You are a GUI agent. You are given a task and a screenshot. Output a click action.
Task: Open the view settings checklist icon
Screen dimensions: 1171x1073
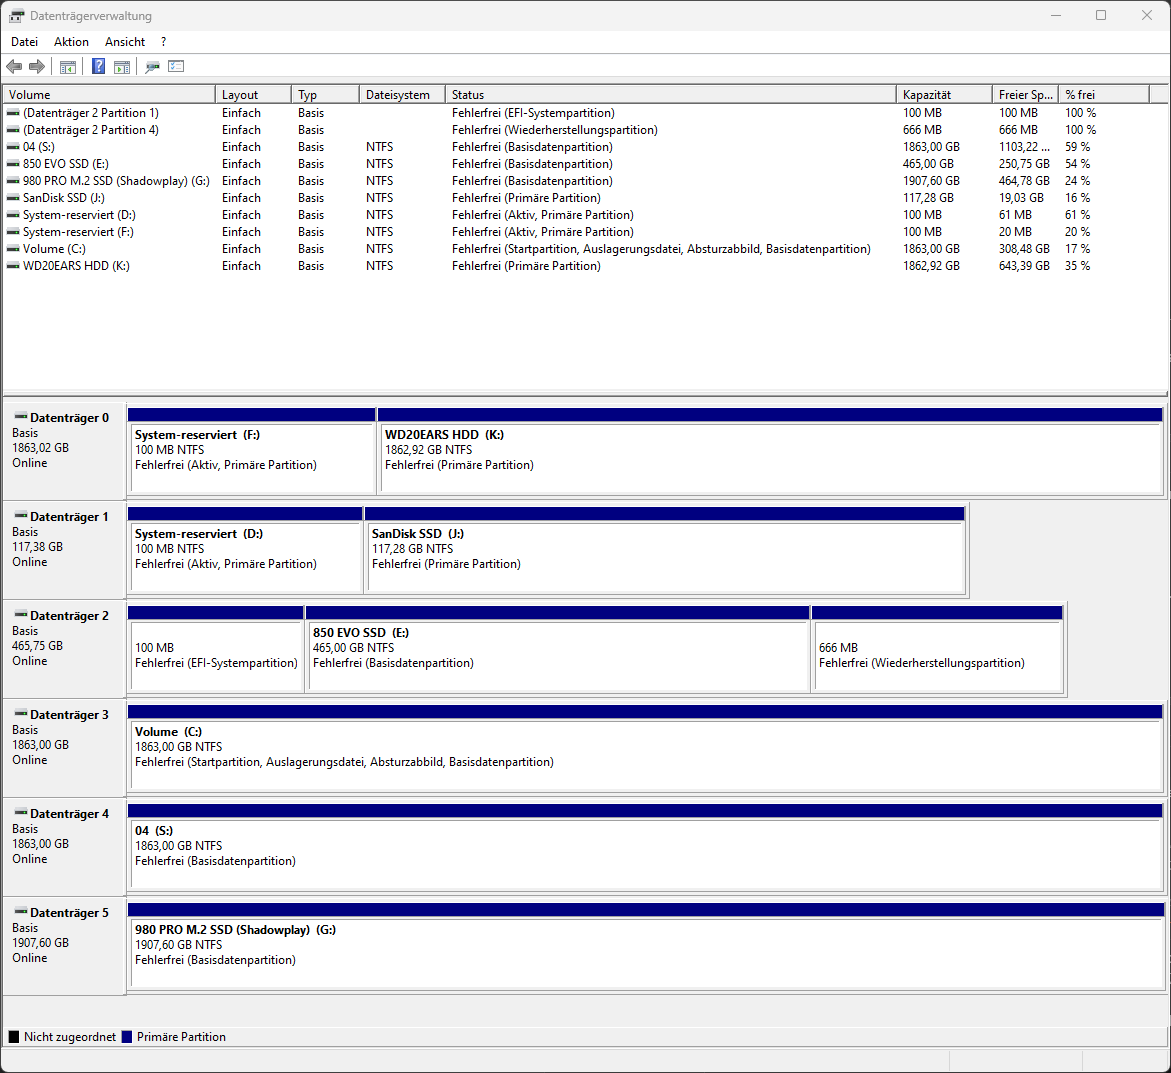176,66
